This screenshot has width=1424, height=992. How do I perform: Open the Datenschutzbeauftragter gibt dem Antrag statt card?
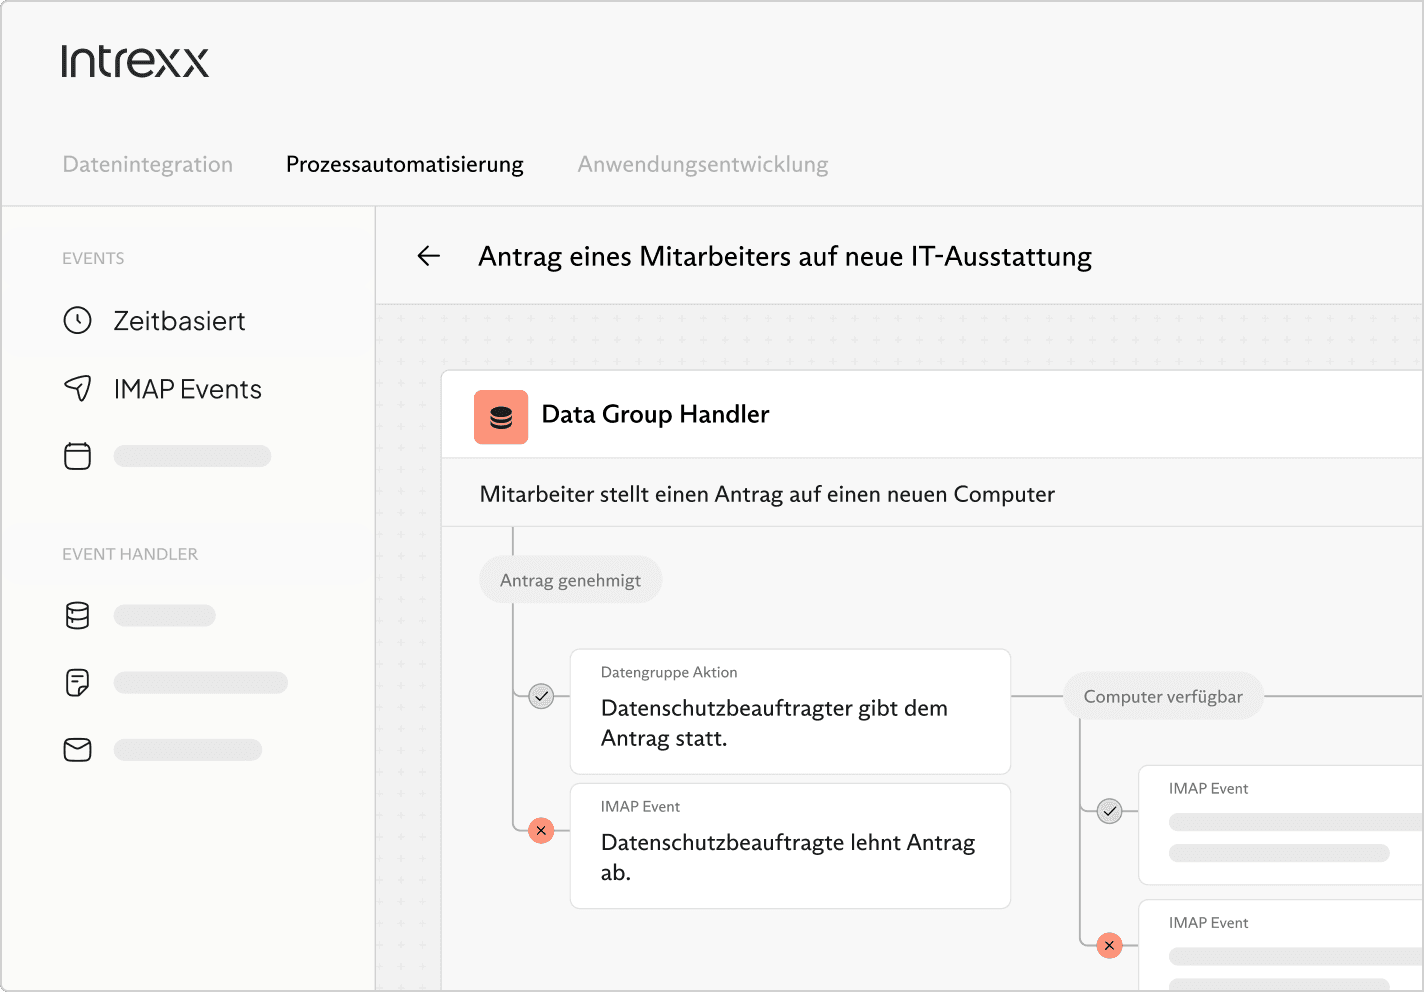coord(790,712)
